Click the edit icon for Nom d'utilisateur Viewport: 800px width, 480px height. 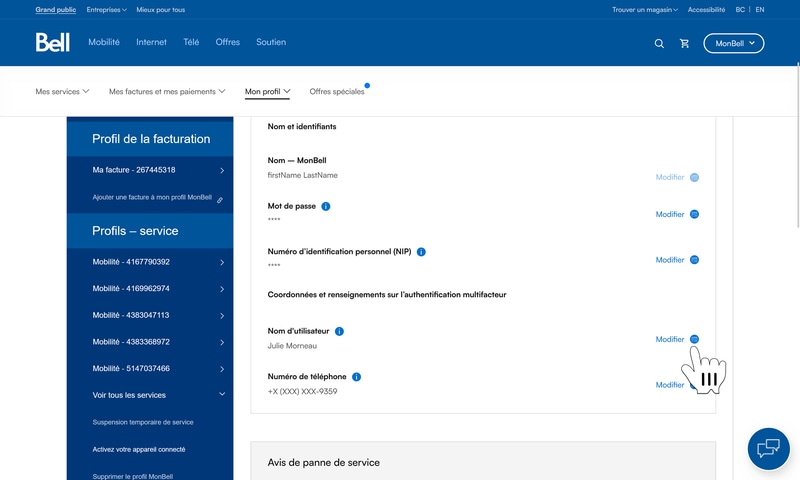[694, 339]
